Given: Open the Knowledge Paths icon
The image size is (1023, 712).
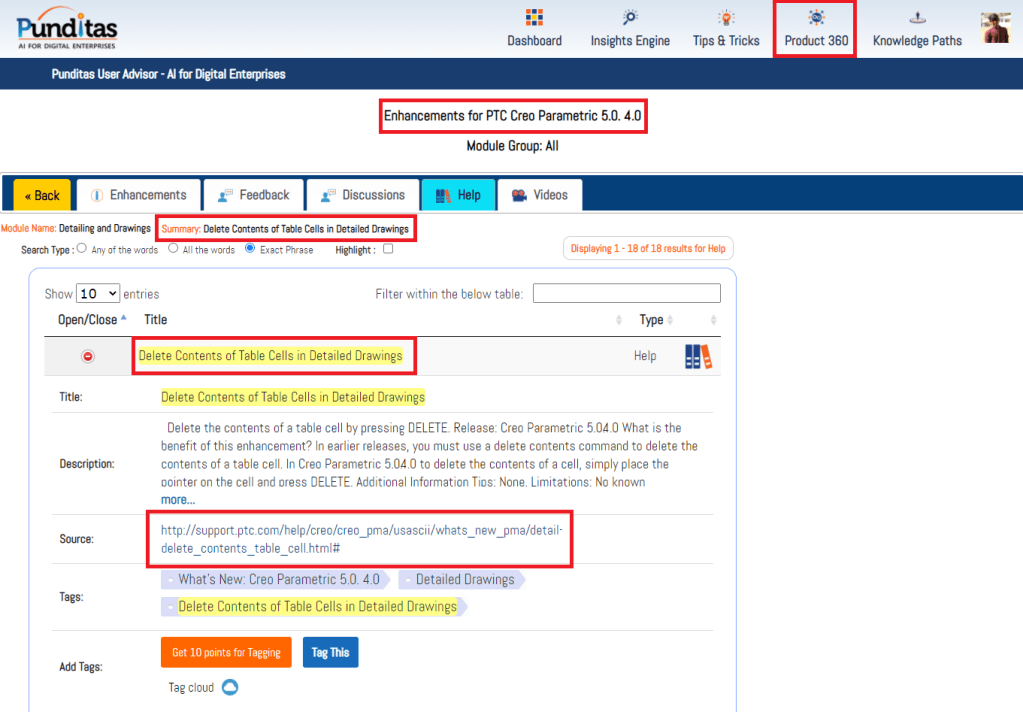Looking at the screenshot, I should 917,18.
